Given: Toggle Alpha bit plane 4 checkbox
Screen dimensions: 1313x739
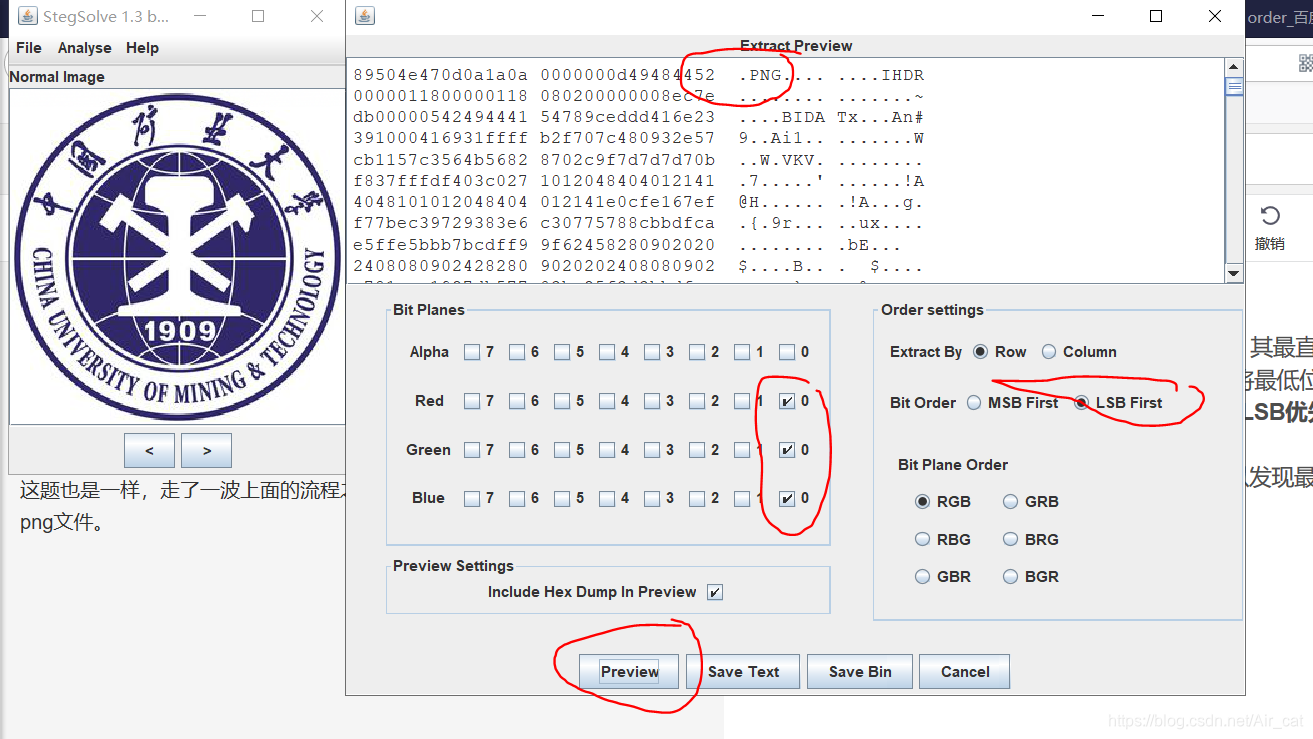Looking at the screenshot, I should pyautogui.click(x=607, y=352).
